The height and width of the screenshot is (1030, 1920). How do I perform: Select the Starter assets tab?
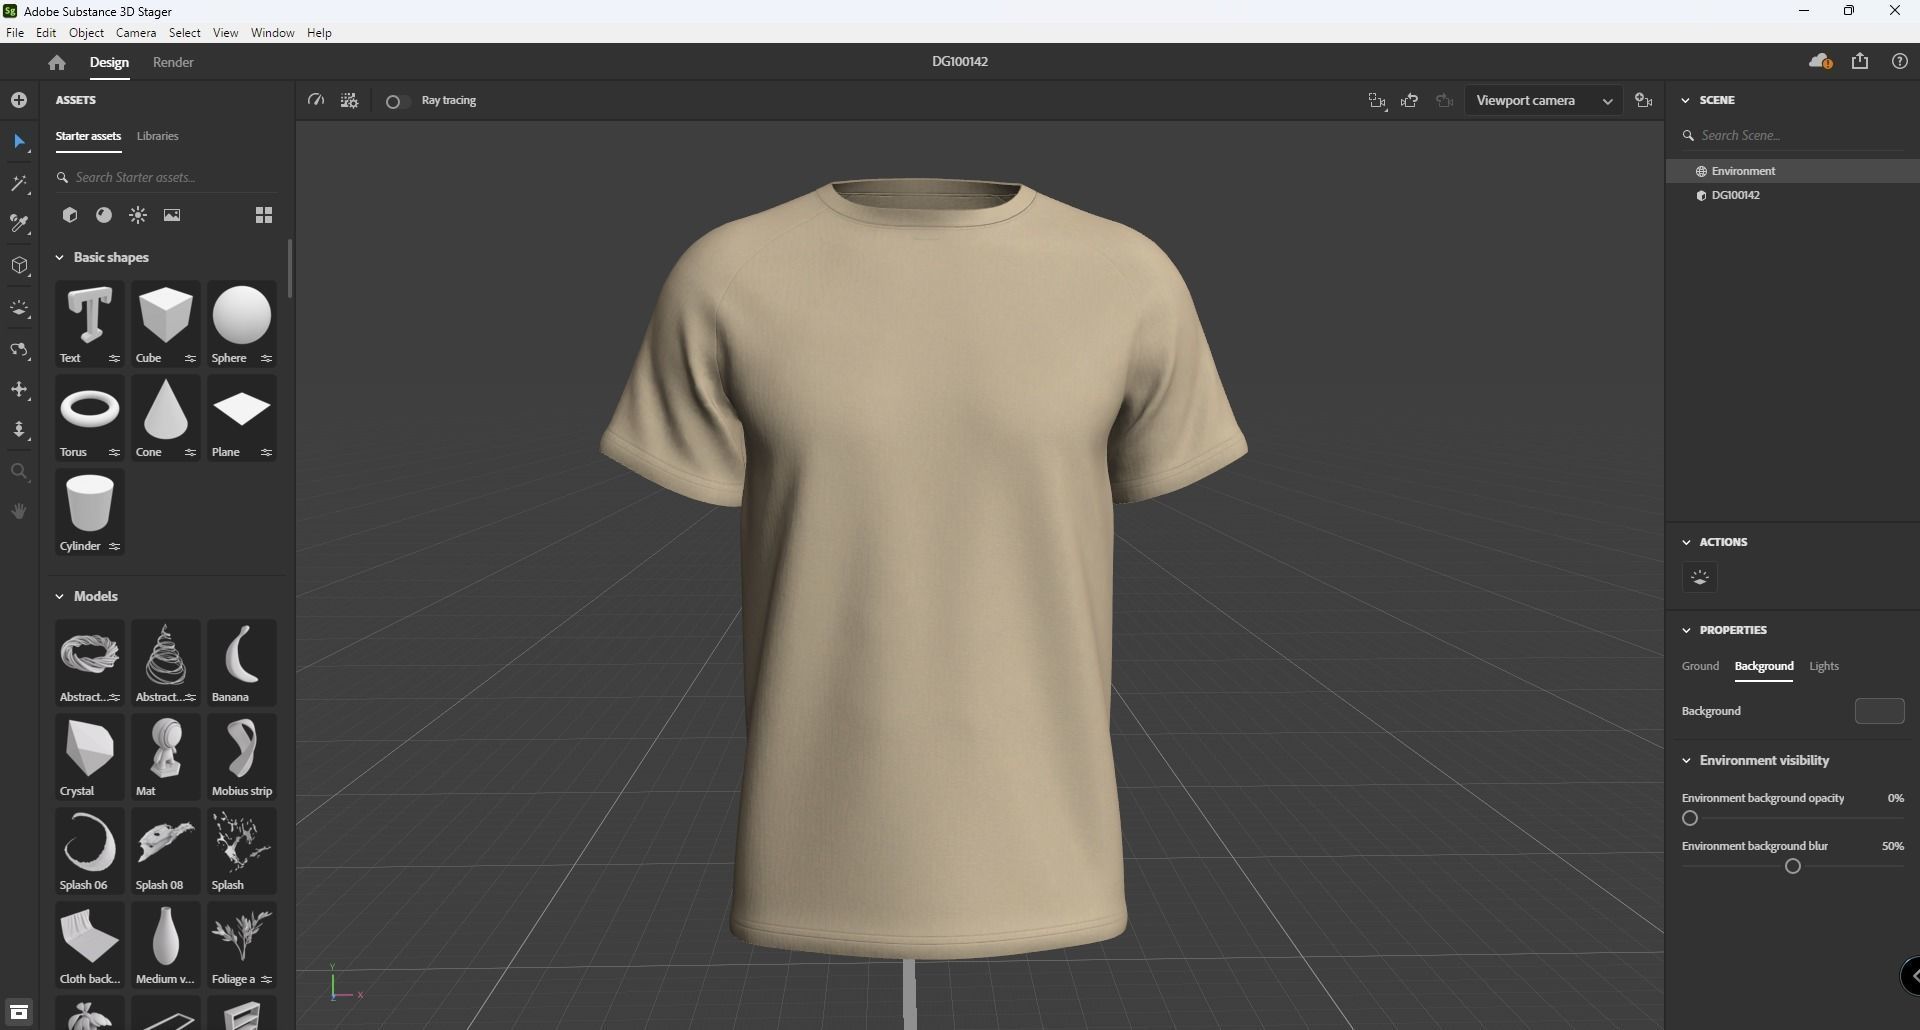[88, 136]
